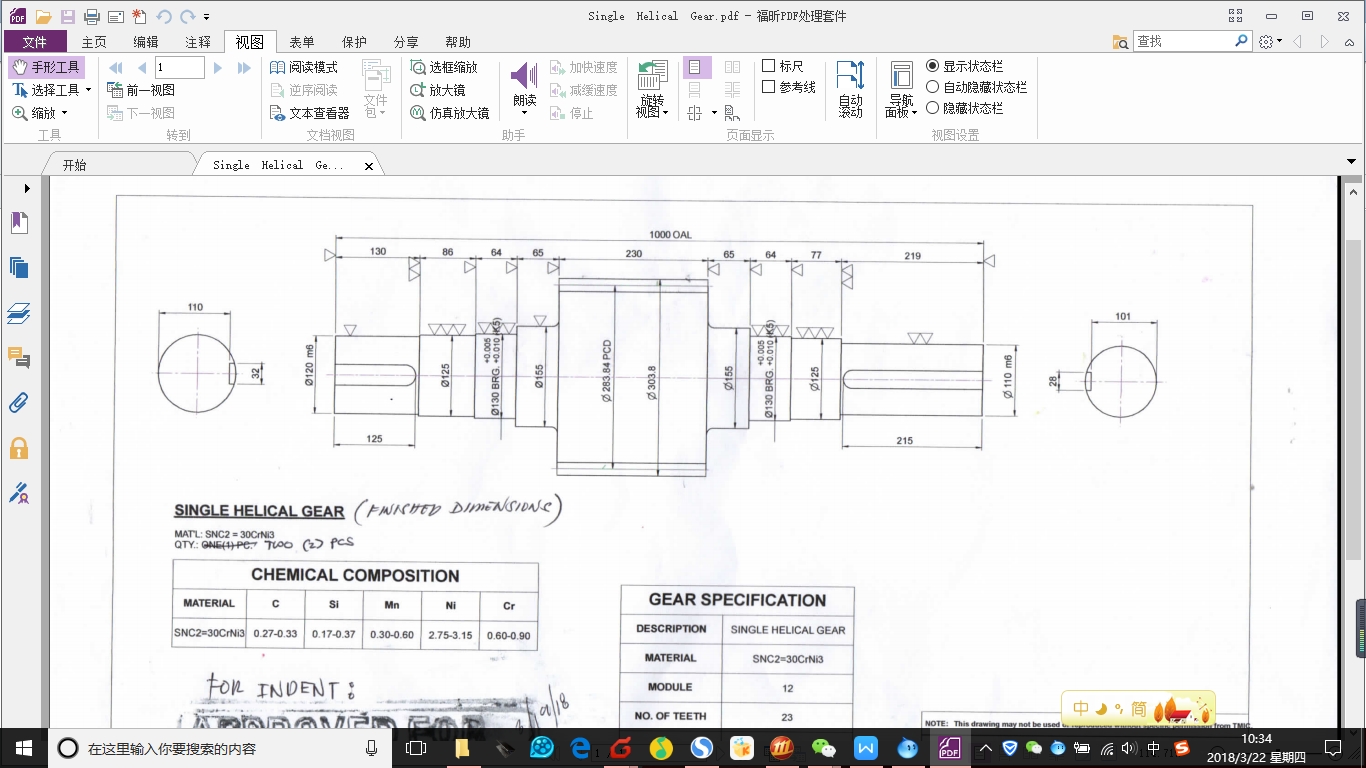Expand the 缩放 zoom dropdown
Image resolution: width=1366 pixels, height=768 pixels.
click(x=40, y=113)
